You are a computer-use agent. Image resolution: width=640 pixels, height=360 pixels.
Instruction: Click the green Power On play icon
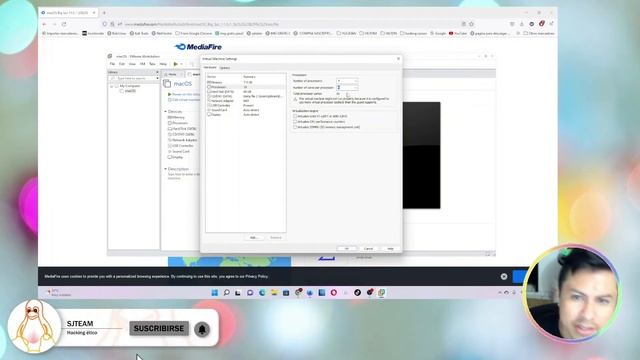(176, 64)
